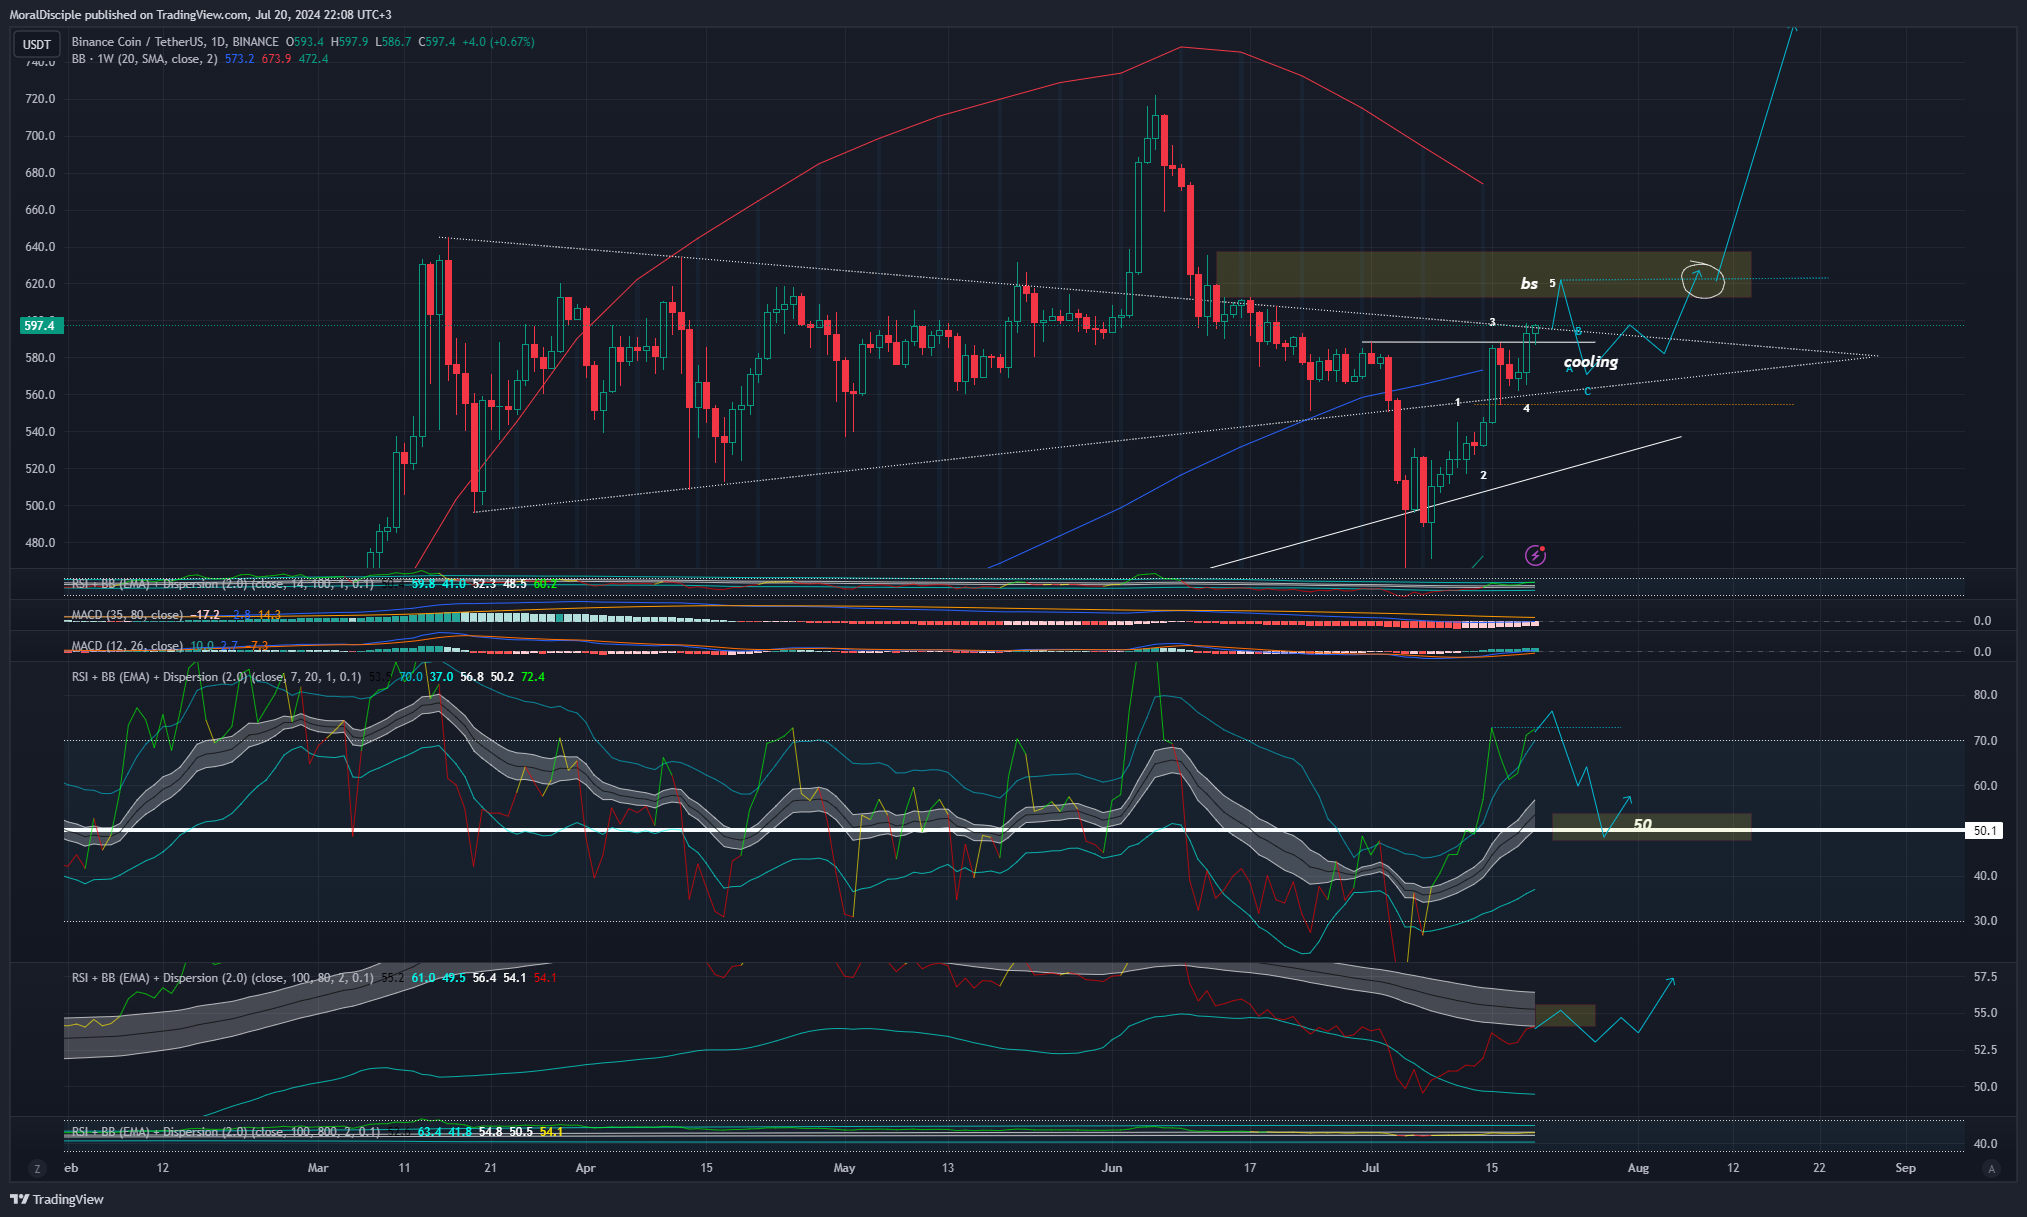The width and height of the screenshot is (2027, 1217).
Task: Click the 'bs' annotation text
Action: click(1529, 284)
